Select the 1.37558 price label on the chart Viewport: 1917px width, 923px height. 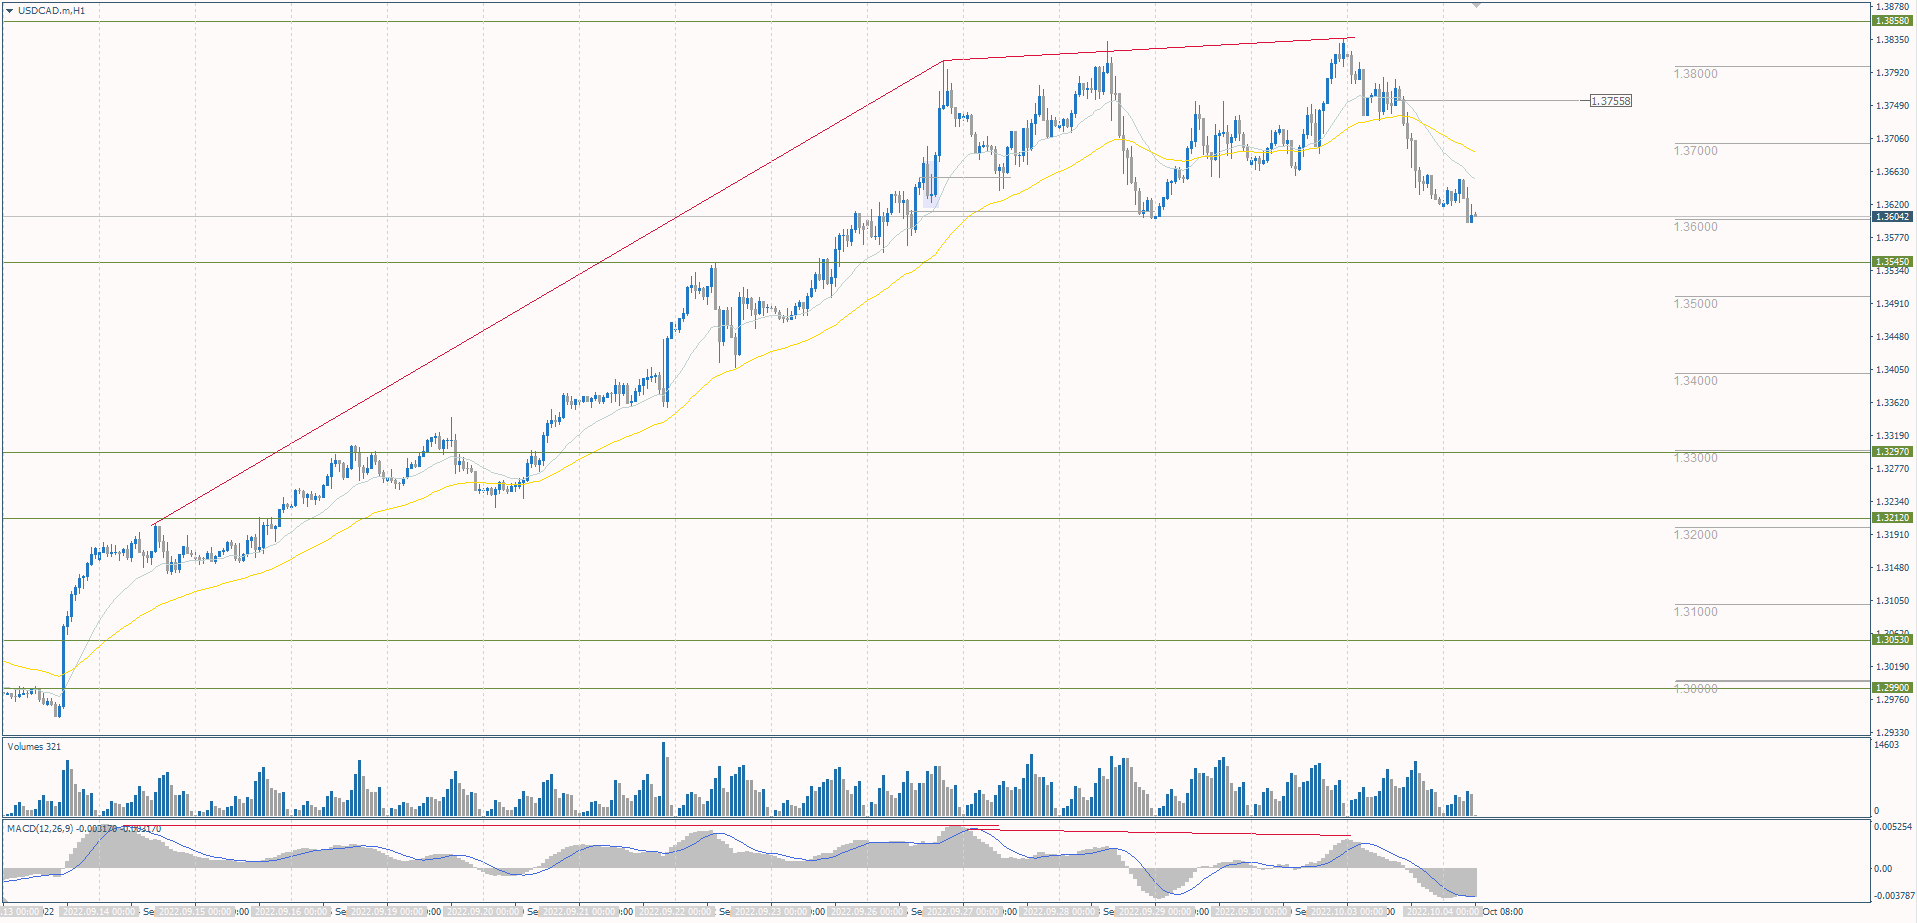point(1611,101)
